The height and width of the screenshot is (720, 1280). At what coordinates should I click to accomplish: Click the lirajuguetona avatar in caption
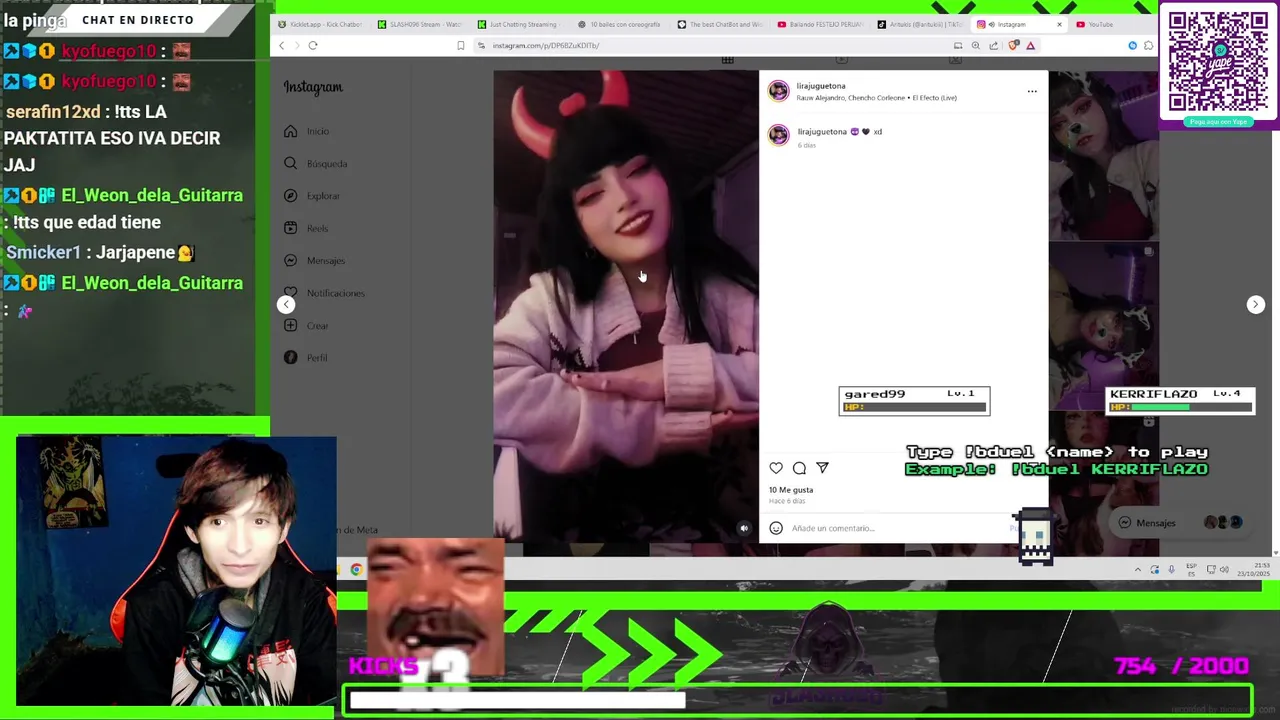[778, 135]
